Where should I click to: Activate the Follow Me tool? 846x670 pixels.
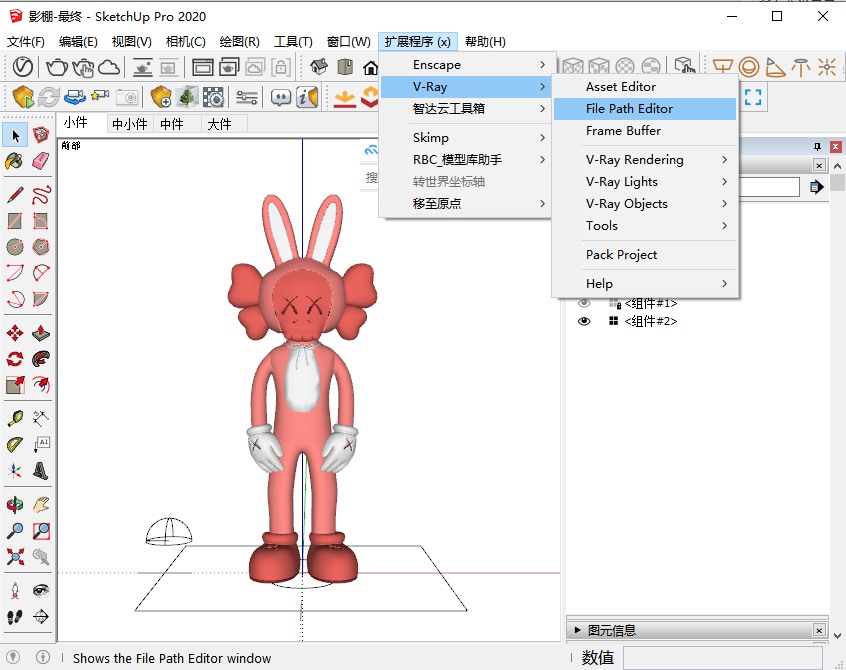41,359
